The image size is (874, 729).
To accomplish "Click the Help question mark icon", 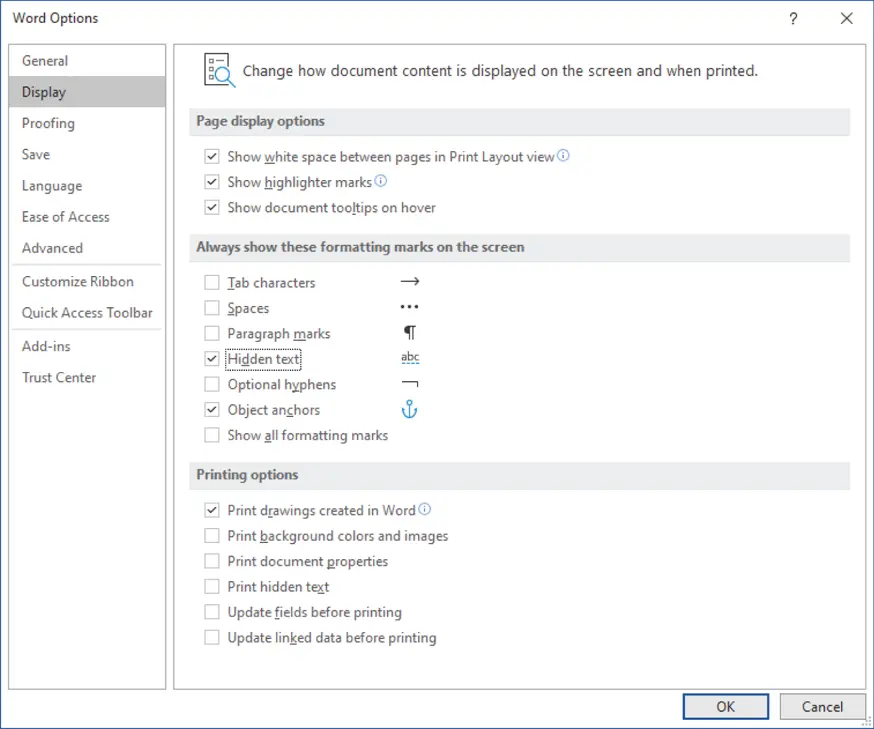I will [x=793, y=18].
